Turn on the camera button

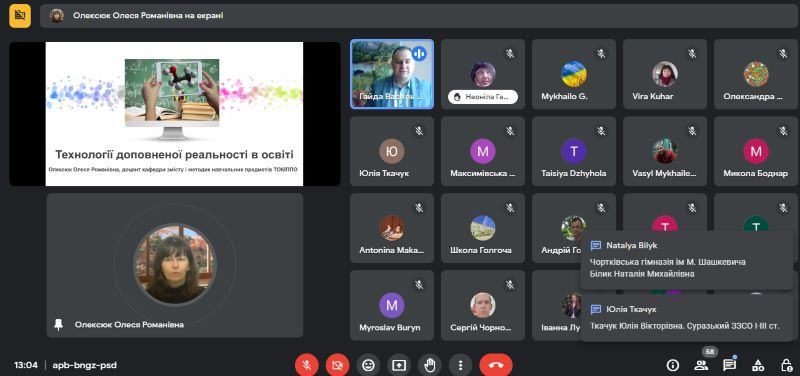click(337, 365)
